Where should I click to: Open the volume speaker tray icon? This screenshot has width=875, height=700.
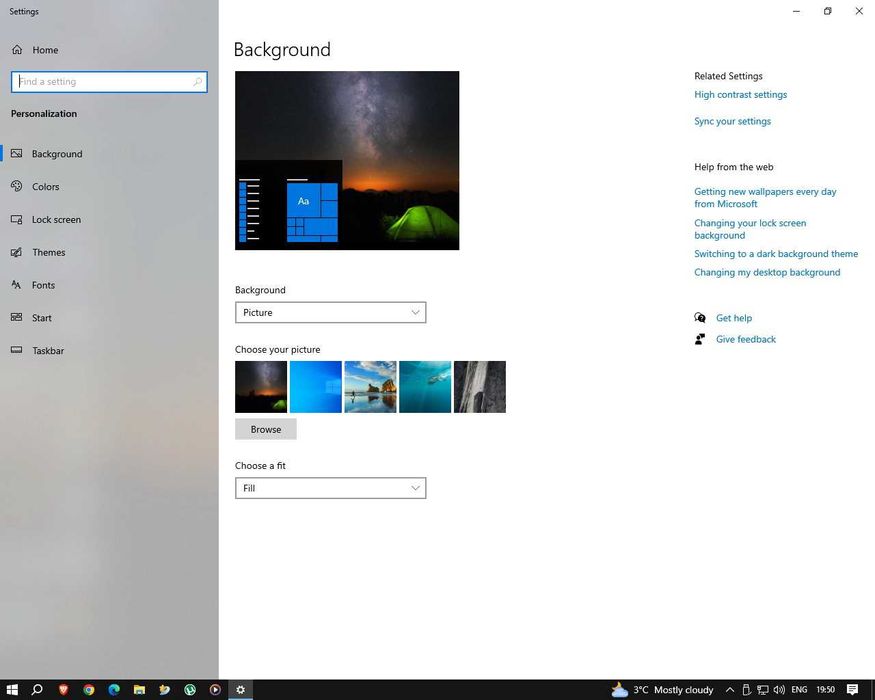coord(779,690)
